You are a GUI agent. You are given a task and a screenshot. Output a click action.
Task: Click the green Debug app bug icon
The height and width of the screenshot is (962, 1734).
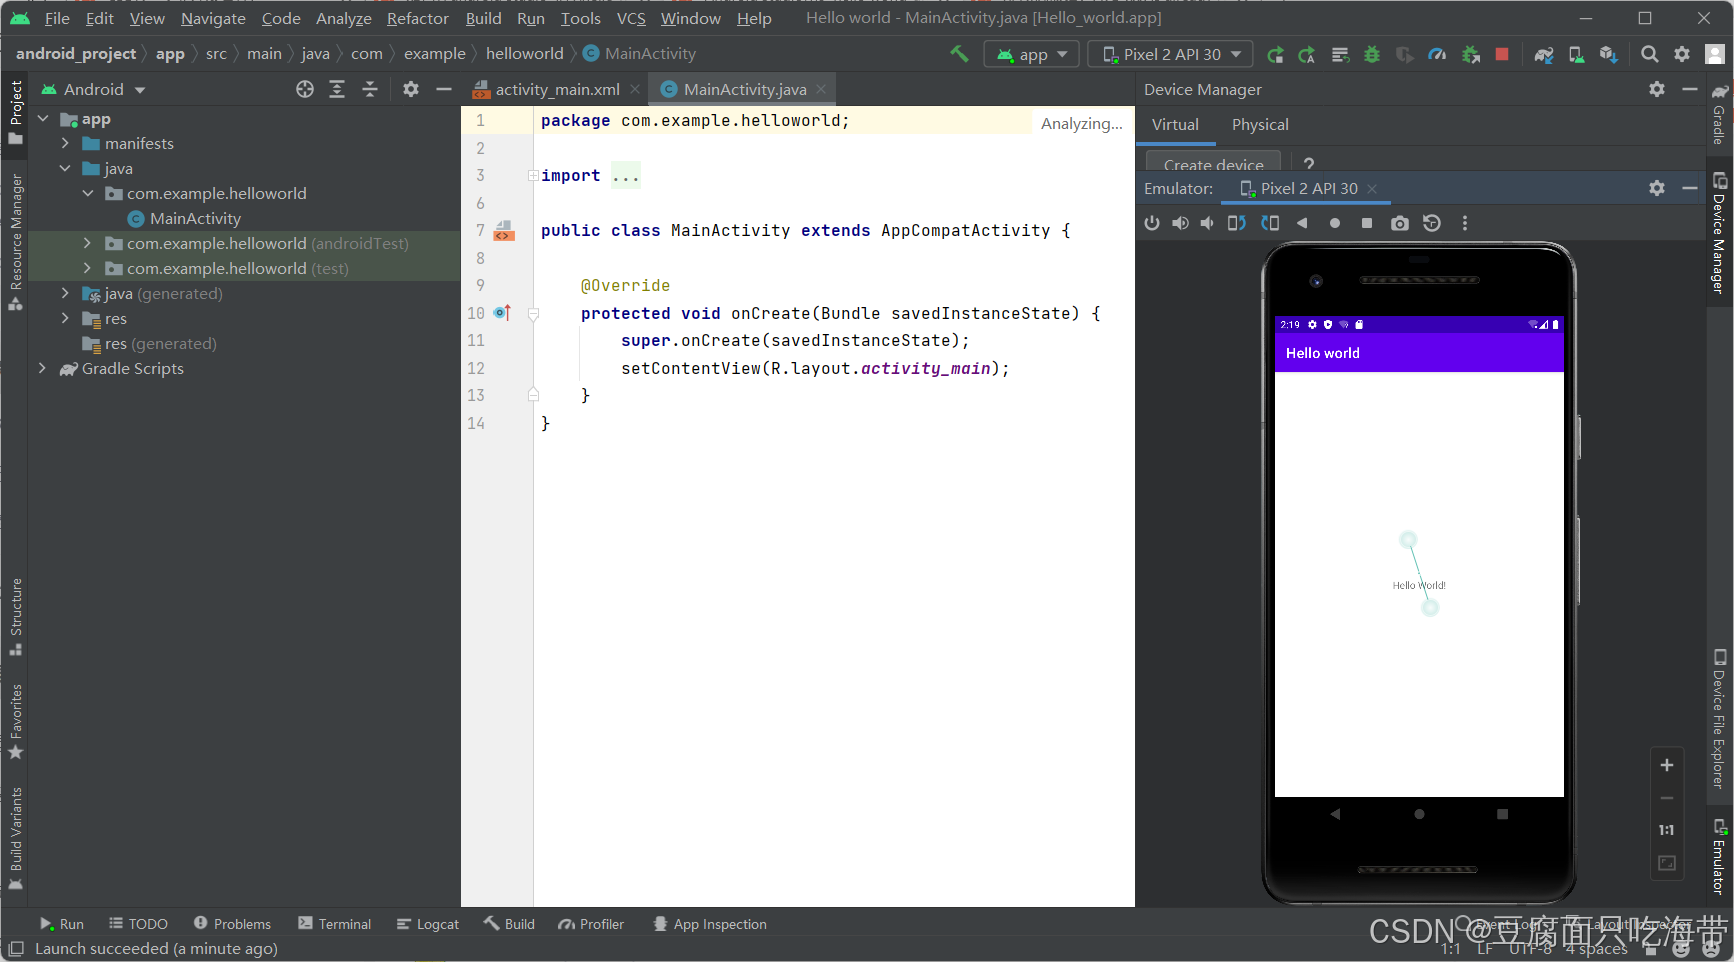(x=1372, y=55)
